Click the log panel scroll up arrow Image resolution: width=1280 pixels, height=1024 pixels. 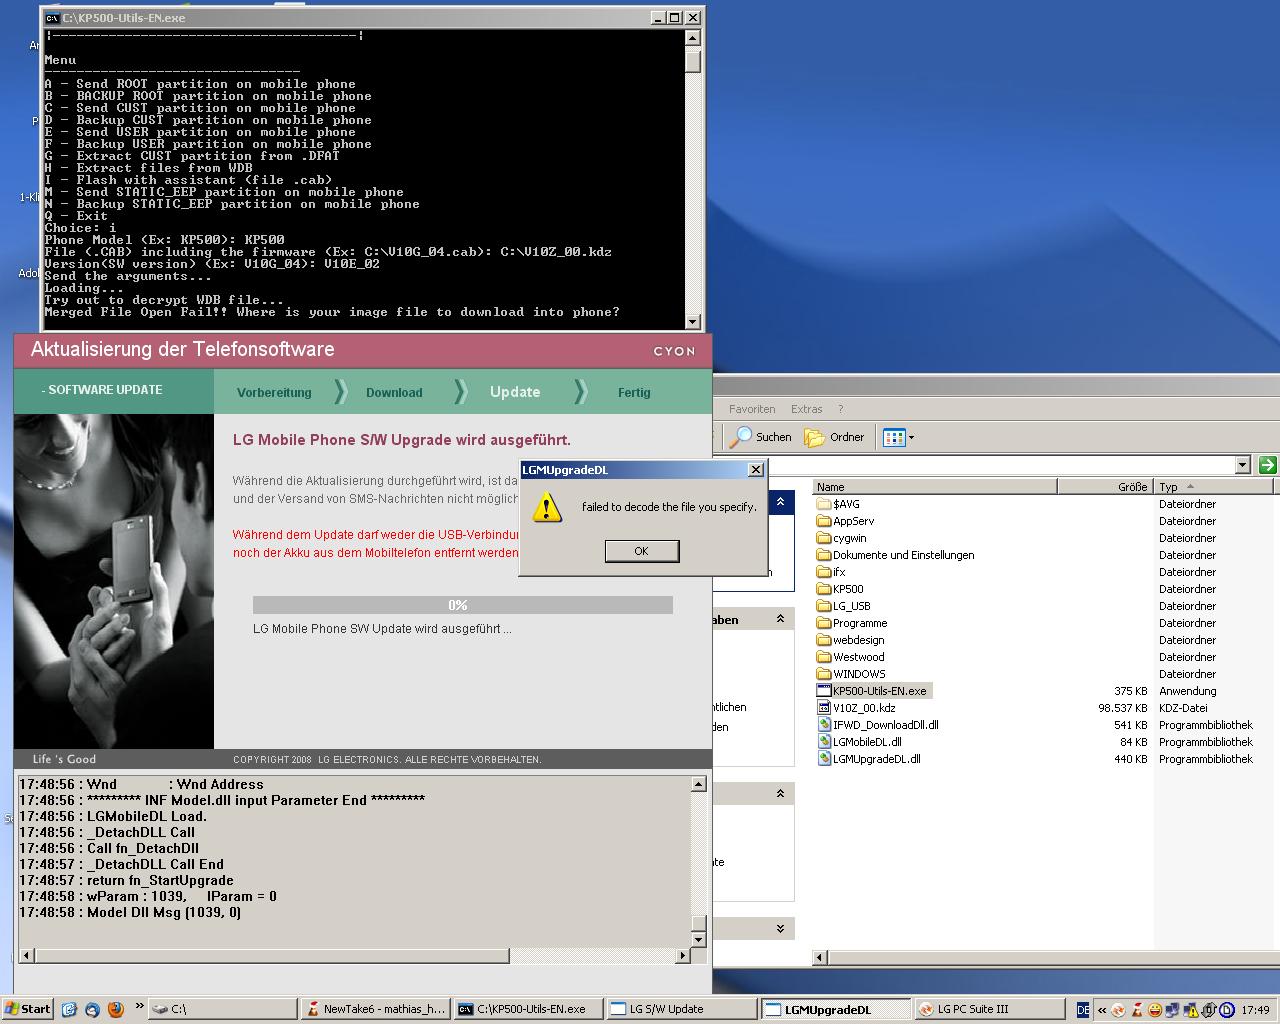pyautogui.click(x=699, y=785)
